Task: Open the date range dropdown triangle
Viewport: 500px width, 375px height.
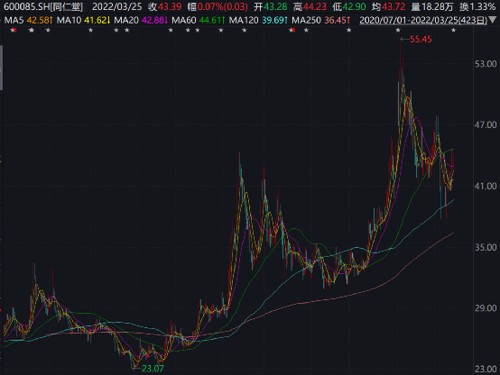Action: tap(492, 21)
